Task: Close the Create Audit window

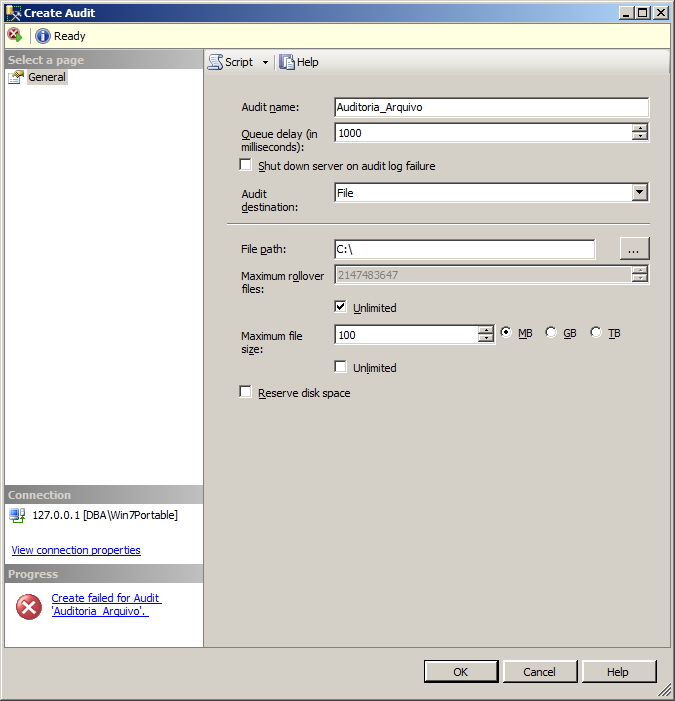Action: 660,13
